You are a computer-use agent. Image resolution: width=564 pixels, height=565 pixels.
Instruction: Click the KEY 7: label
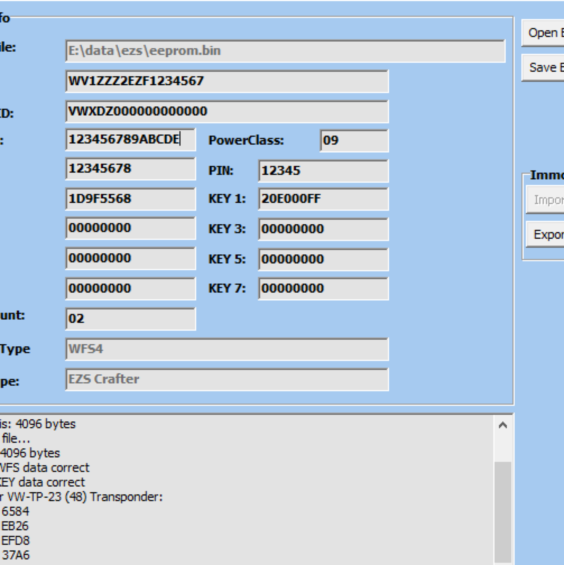(227, 288)
